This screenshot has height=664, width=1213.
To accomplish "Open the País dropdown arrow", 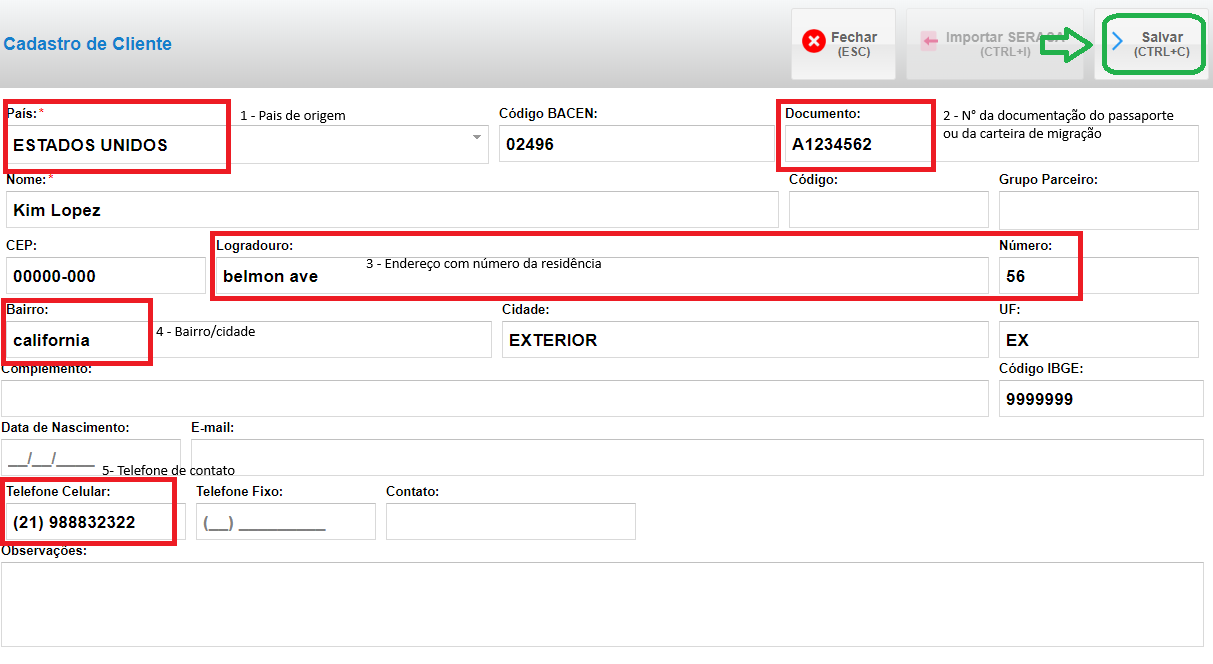I will point(477,138).
